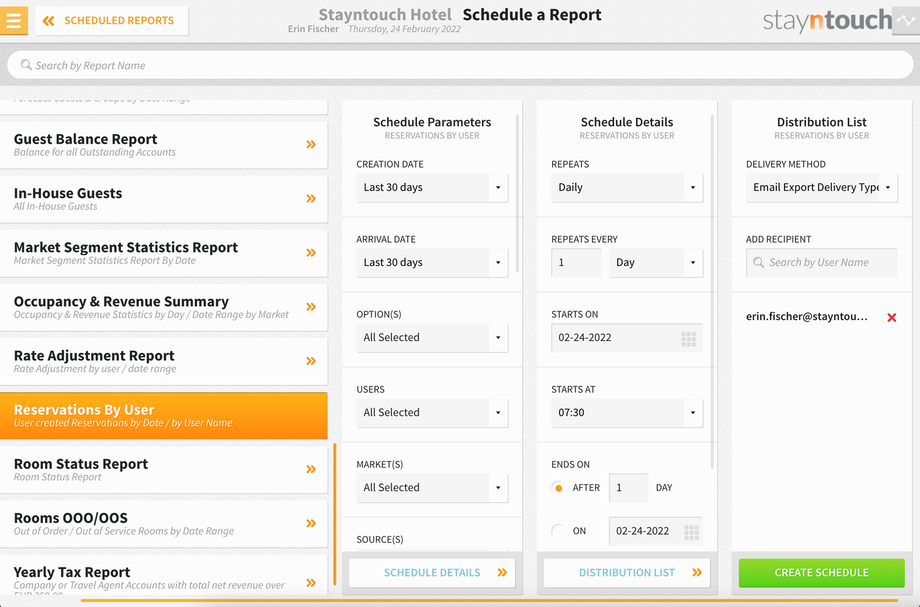Select the In-House Guests report title
The width and height of the screenshot is (920, 607).
(68, 193)
